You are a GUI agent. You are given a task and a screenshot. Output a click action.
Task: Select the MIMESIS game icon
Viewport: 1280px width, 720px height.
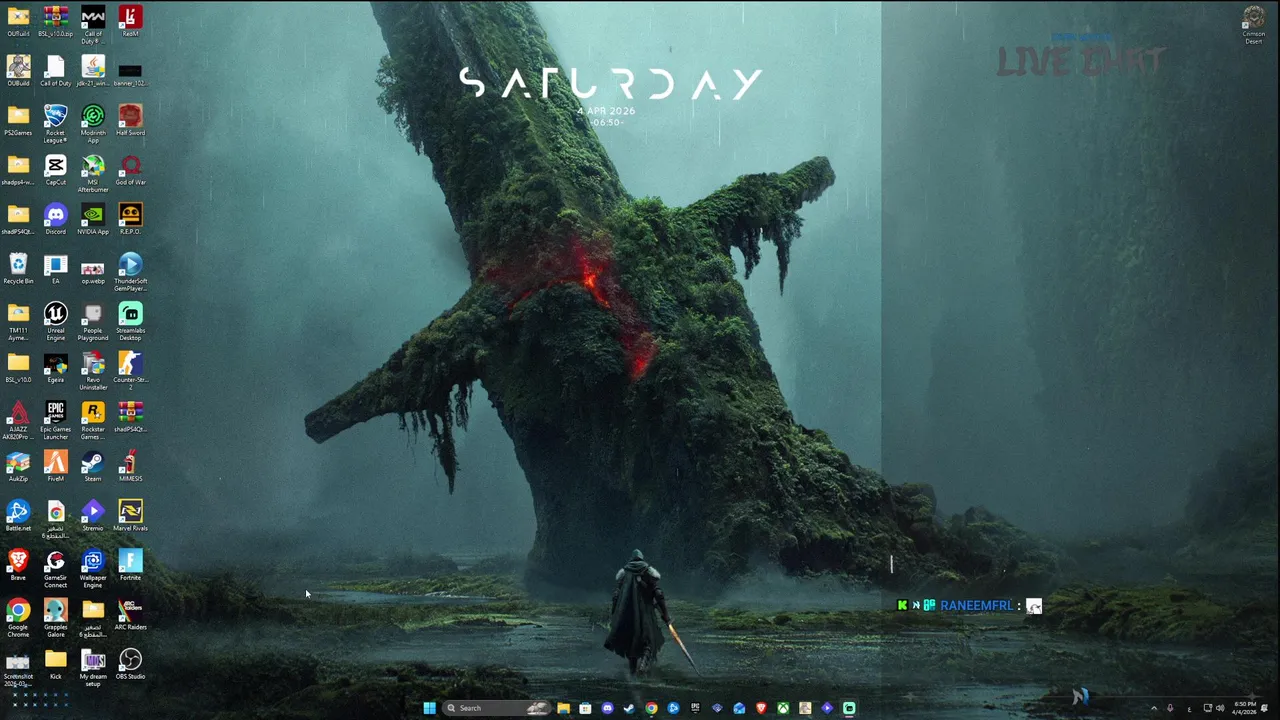(130, 467)
